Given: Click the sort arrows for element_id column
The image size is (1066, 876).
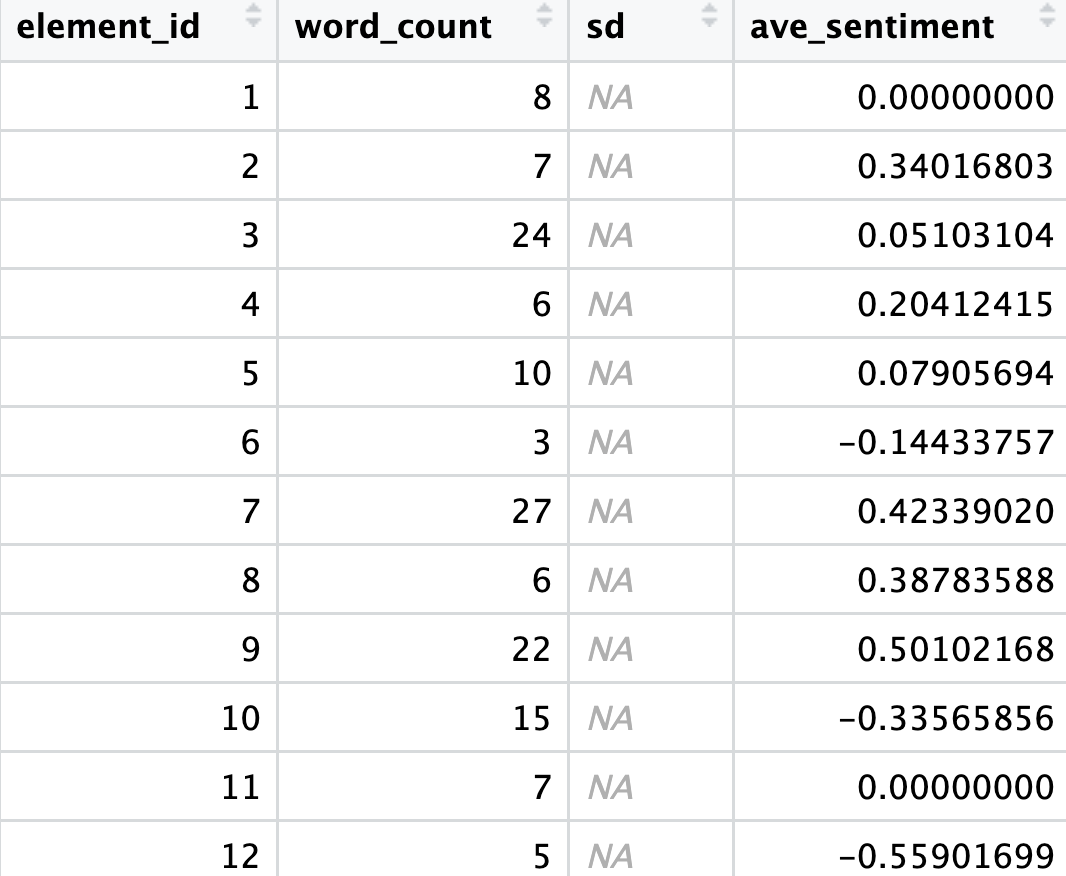Looking at the screenshot, I should click(x=254, y=17).
